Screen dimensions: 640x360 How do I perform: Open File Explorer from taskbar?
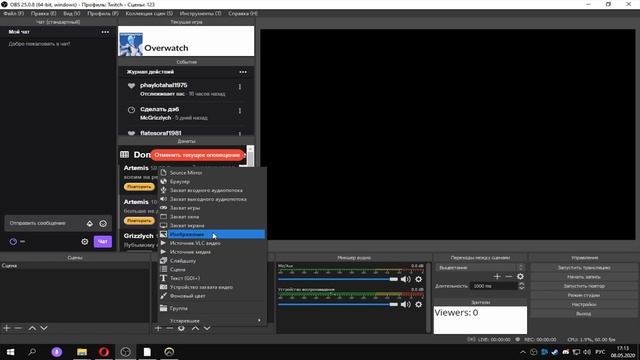[x=82, y=352]
